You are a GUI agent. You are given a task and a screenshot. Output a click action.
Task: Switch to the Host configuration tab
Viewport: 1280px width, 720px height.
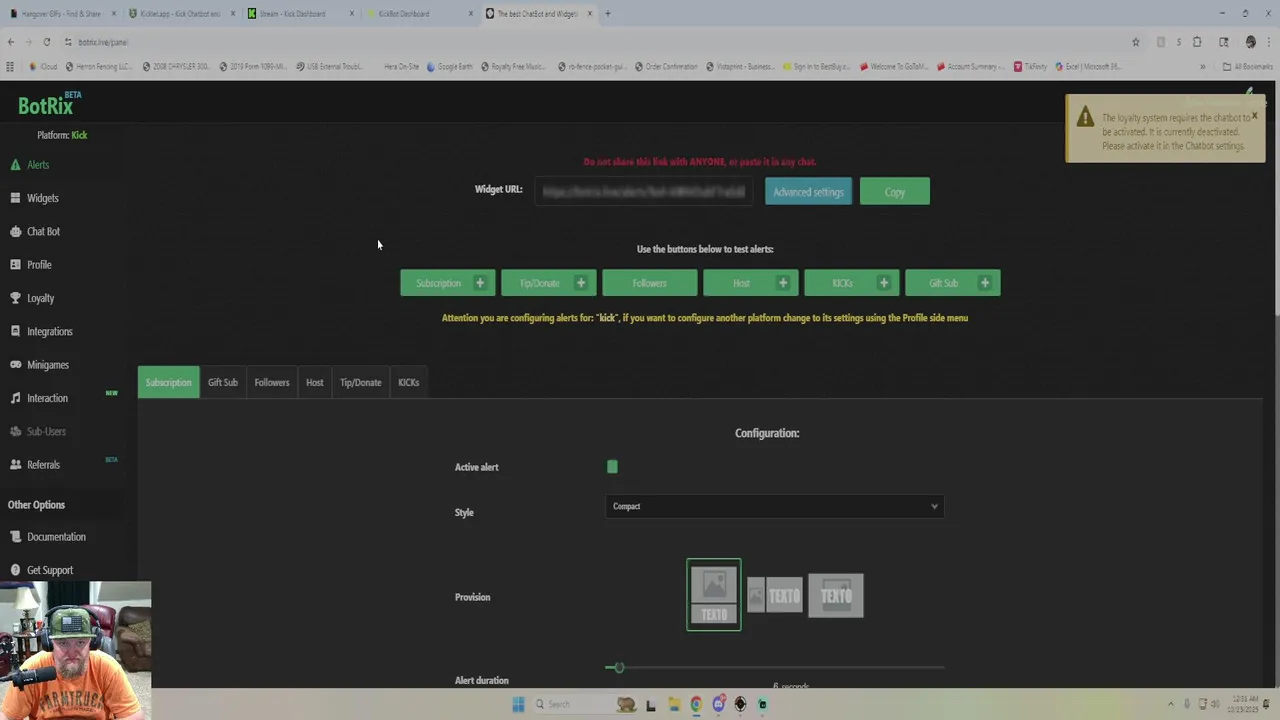[315, 382]
